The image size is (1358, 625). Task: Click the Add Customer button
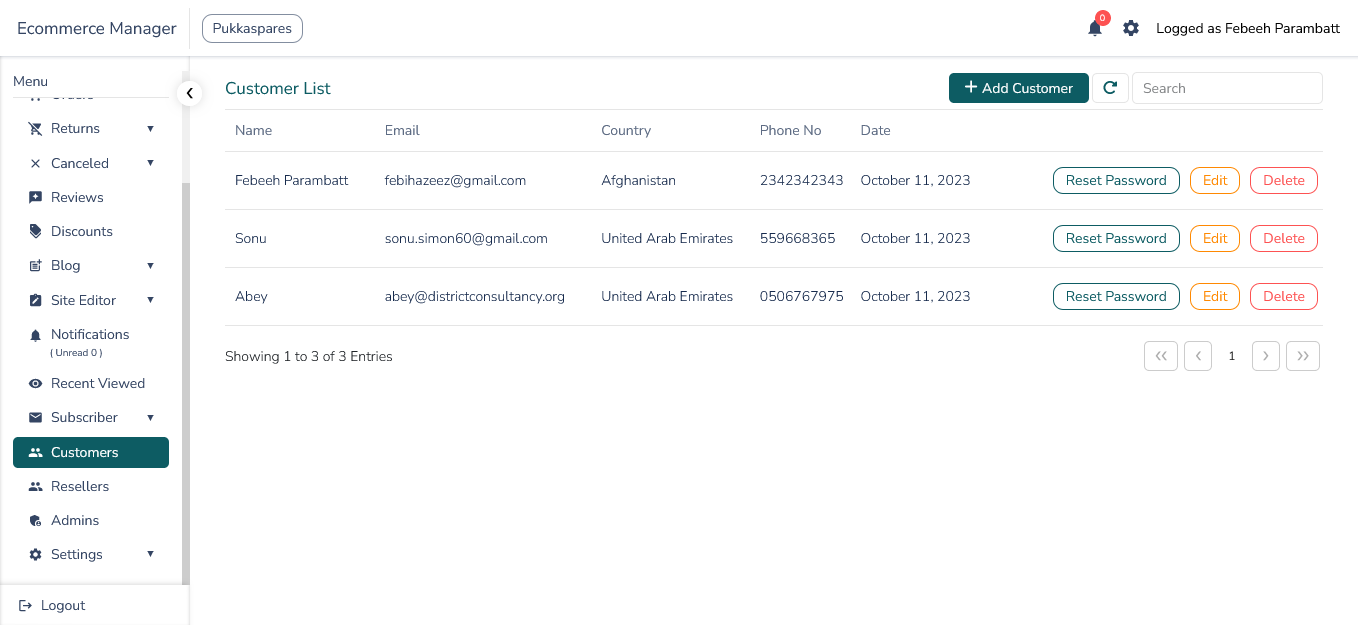[x=1018, y=88]
